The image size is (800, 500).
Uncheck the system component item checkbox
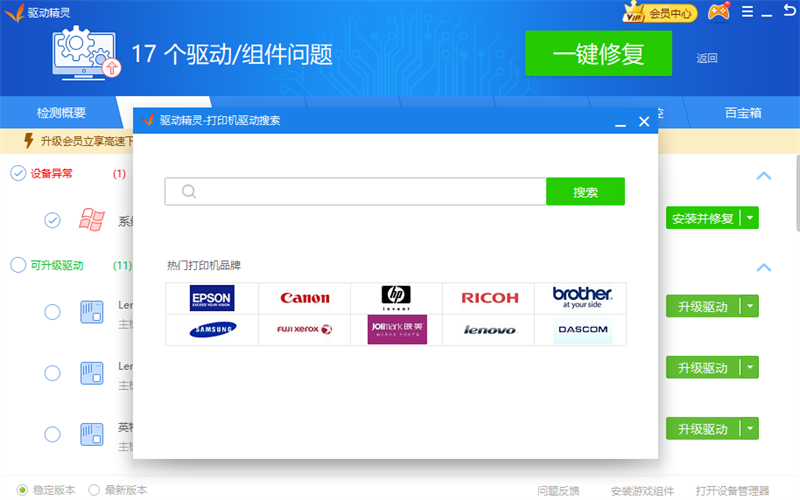(52, 220)
